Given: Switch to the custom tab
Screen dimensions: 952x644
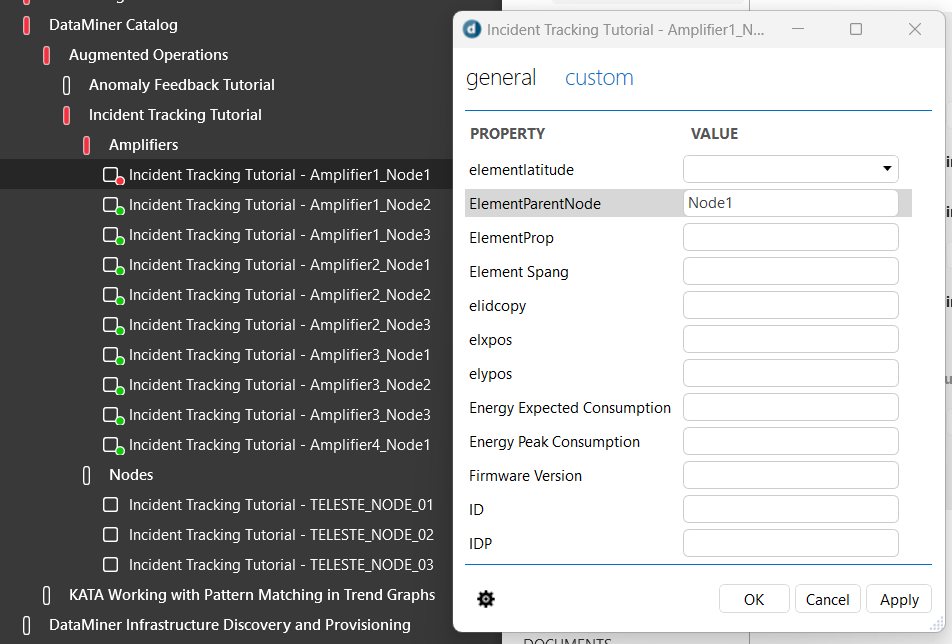Looking at the screenshot, I should (x=599, y=77).
